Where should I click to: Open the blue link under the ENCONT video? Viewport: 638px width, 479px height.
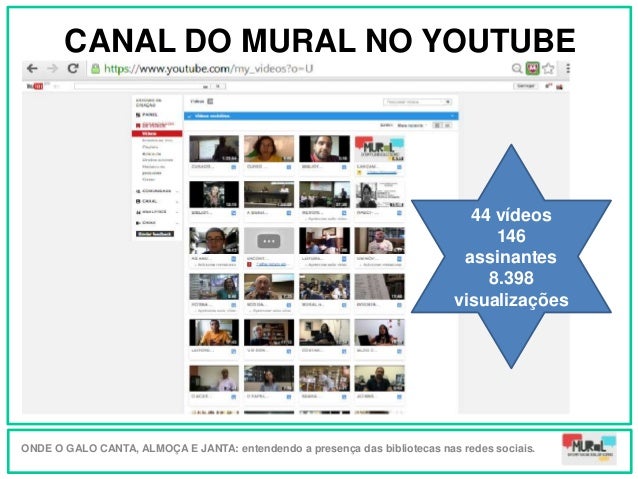273,265
